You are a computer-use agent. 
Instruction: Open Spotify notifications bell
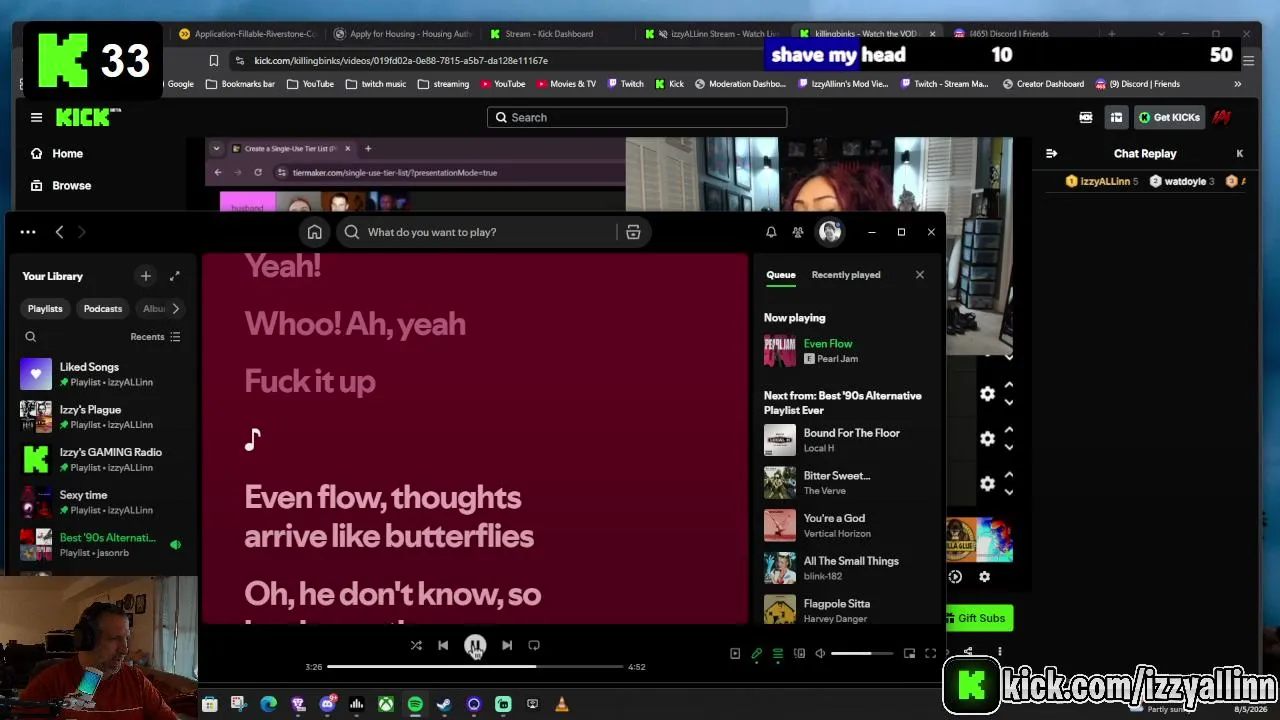click(771, 232)
